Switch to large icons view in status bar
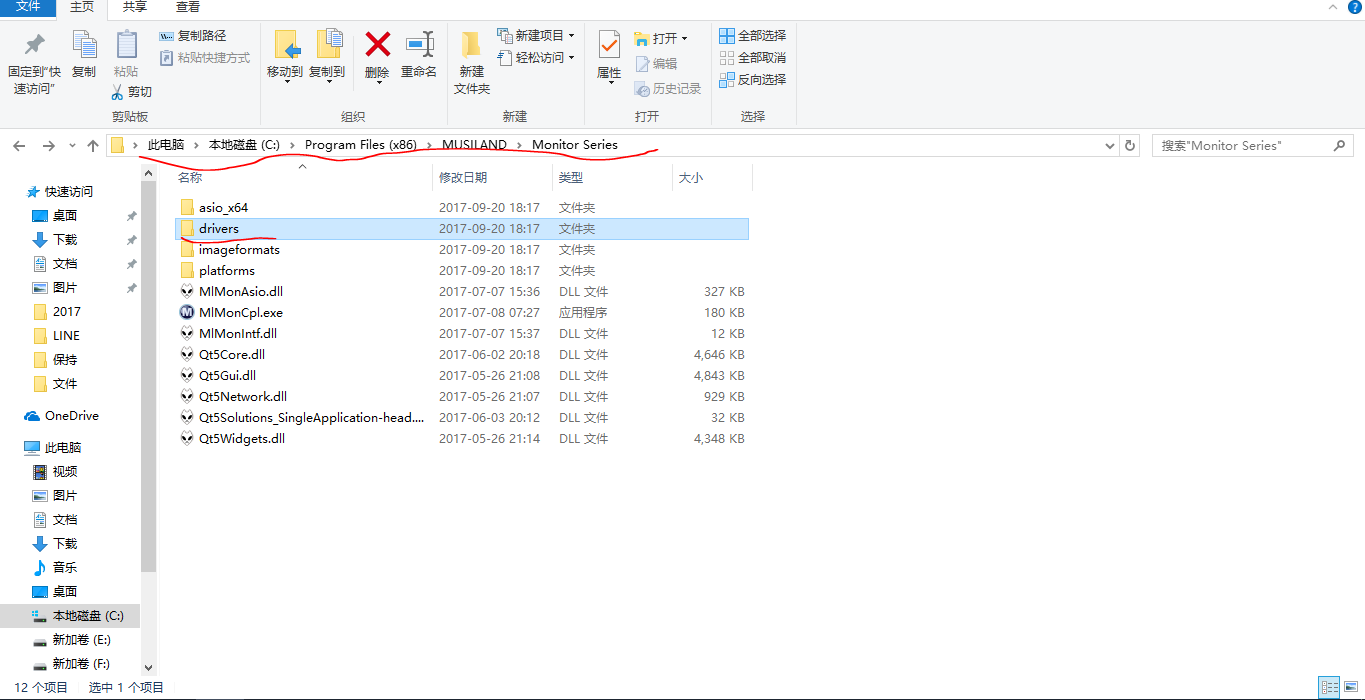Viewport: 1365px width, 700px height. click(x=1350, y=688)
